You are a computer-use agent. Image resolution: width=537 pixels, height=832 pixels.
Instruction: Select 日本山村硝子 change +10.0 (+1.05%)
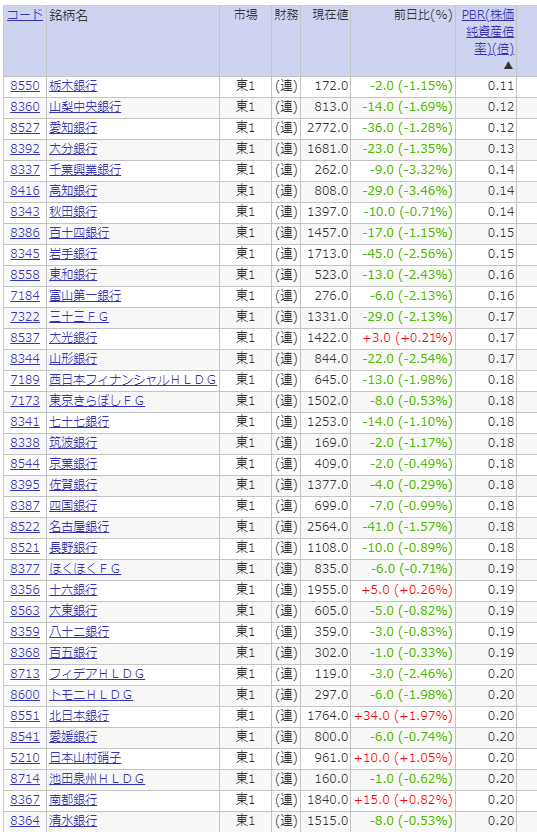tap(403, 758)
